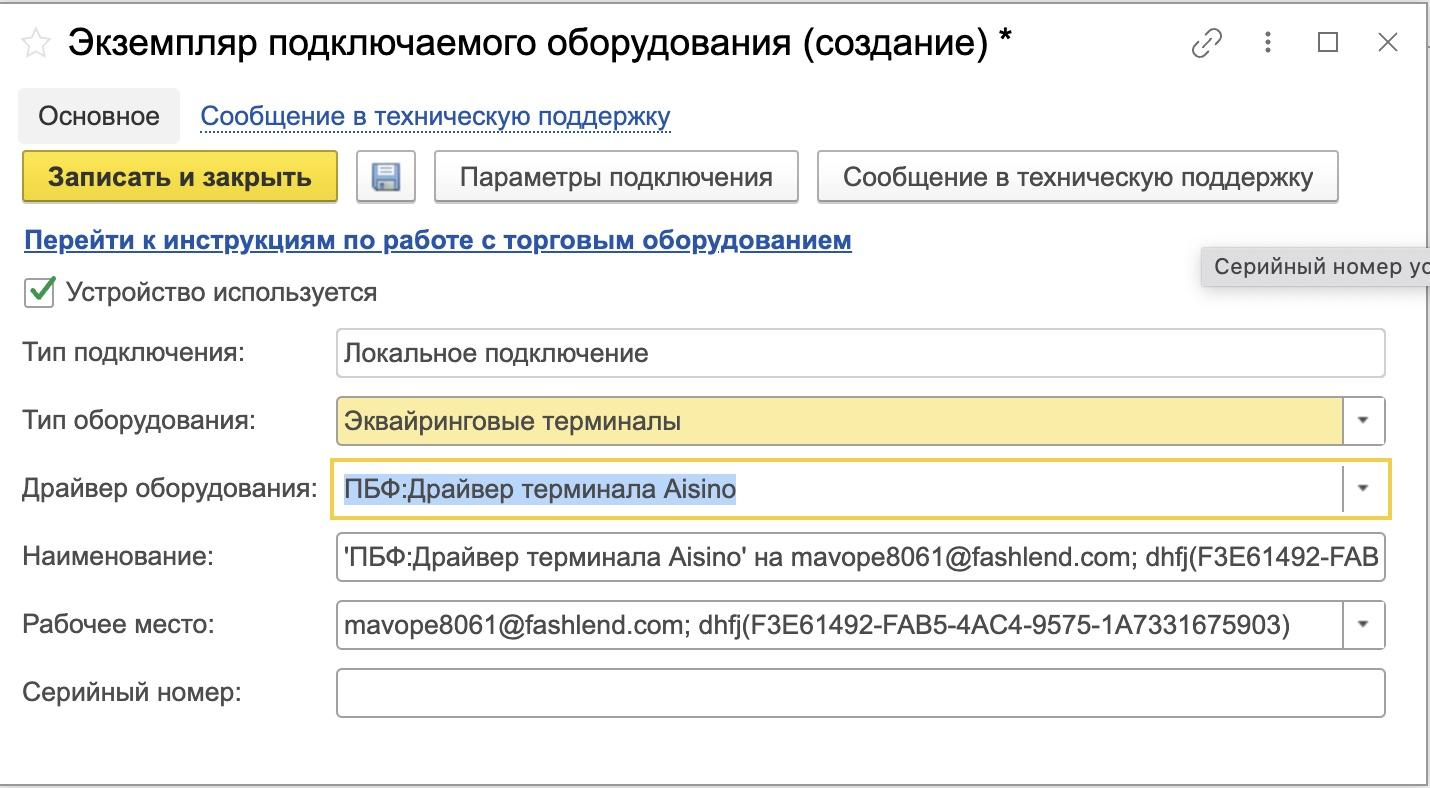Click Записать и закрыть button
Screen dimensions: 1430x788
(x=180, y=177)
